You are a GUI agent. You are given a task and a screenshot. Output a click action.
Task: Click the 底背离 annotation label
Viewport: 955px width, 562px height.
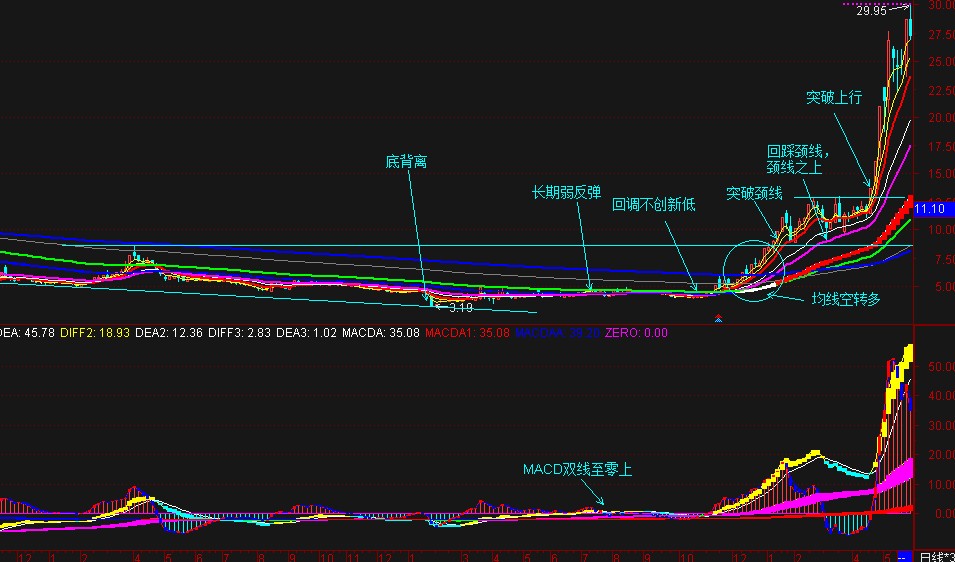tap(407, 162)
